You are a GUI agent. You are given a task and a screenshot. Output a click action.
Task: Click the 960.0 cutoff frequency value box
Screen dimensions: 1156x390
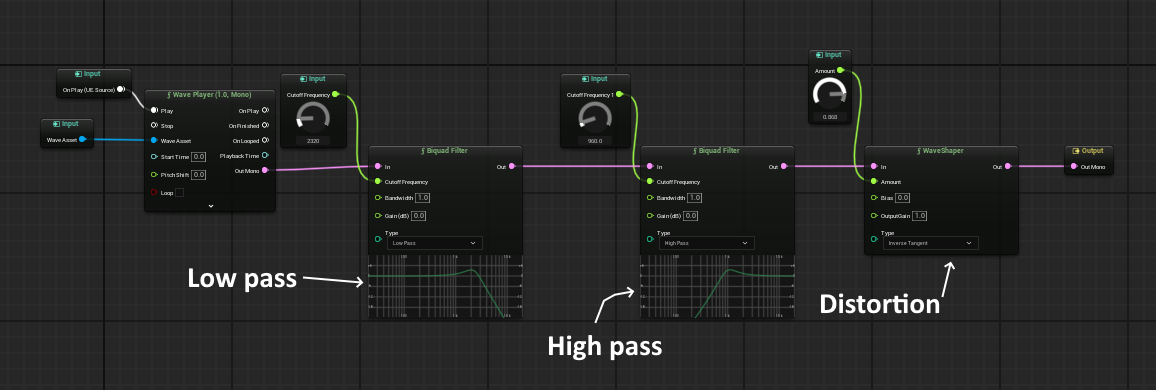(x=596, y=140)
